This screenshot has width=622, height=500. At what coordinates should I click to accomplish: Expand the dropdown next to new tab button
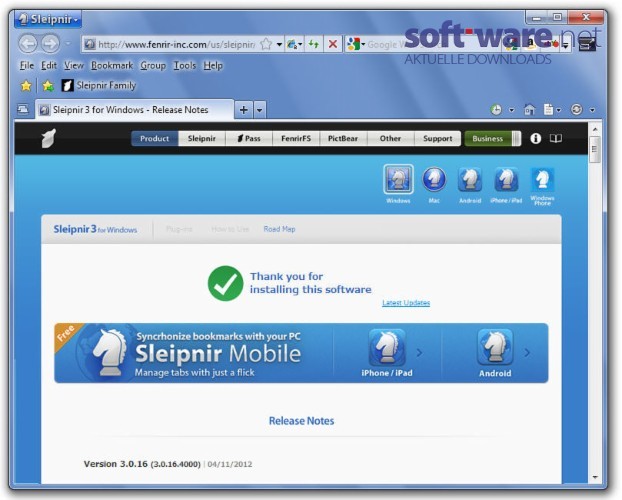tap(259, 110)
